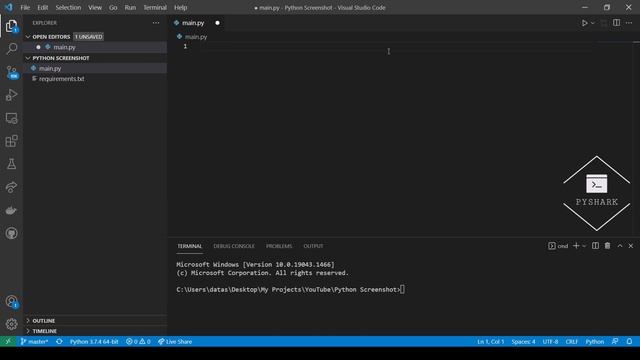
Task: Select the main.py editor tab
Action: point(193,23)
